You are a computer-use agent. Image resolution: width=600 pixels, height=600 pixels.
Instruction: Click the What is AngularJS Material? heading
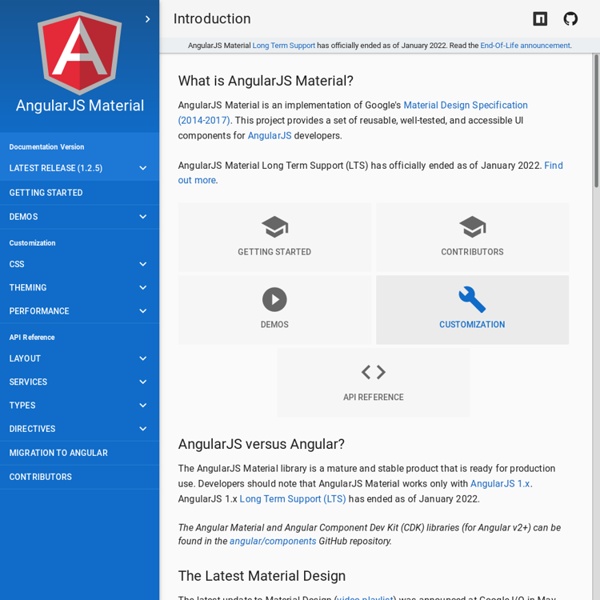(x=266, y=81)
